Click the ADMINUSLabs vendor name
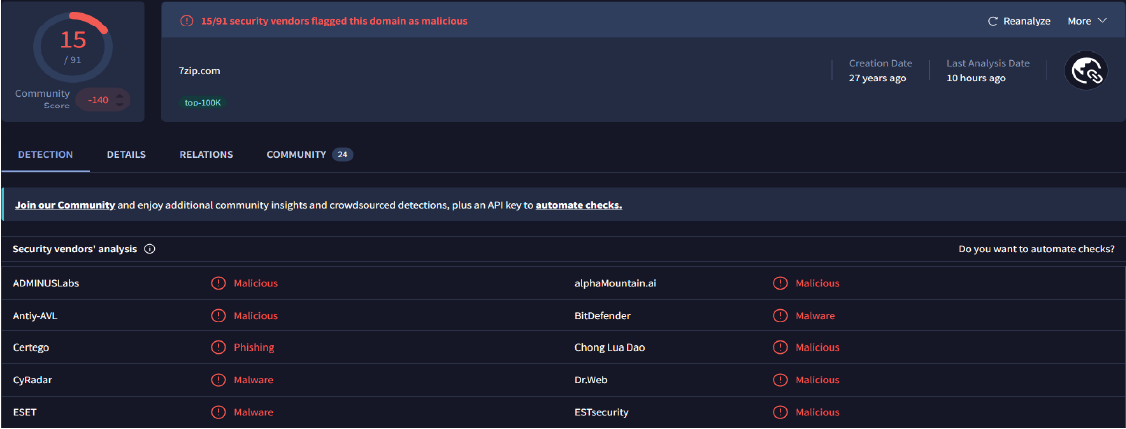1126x429 pixels. [x=46, y=283]
